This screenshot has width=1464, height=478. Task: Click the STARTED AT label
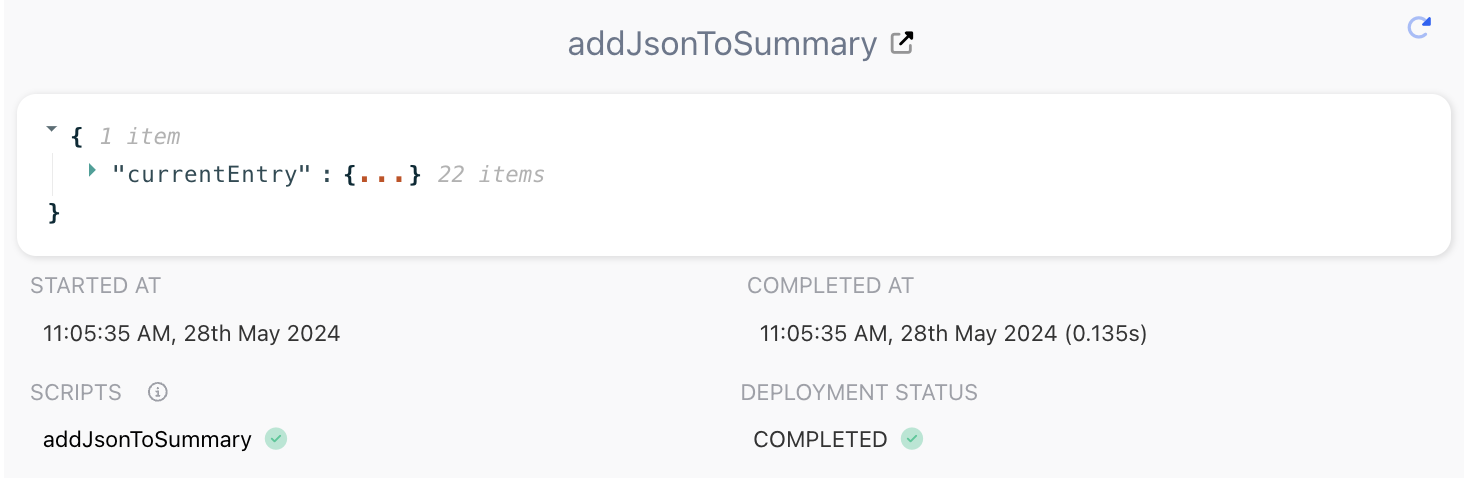coord(96,286)
